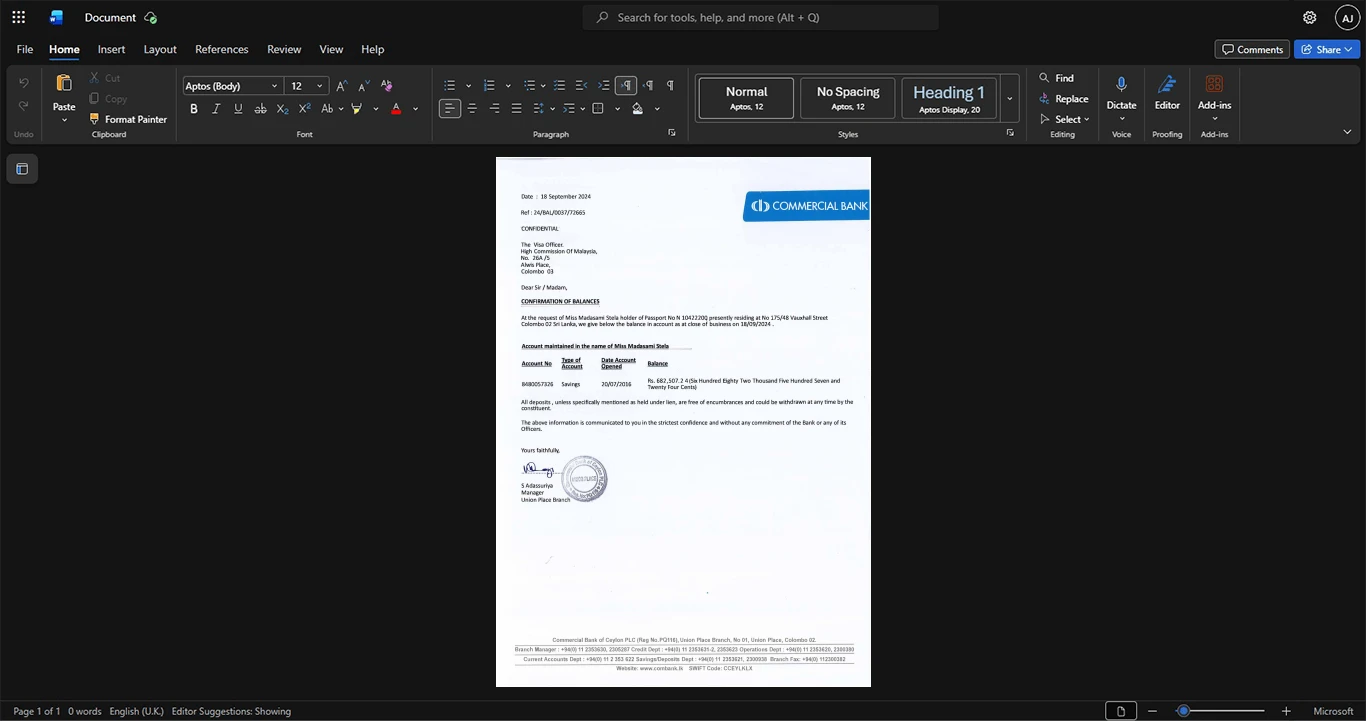
Task: Toggle align left paragraph button
Action: (450, 108)
